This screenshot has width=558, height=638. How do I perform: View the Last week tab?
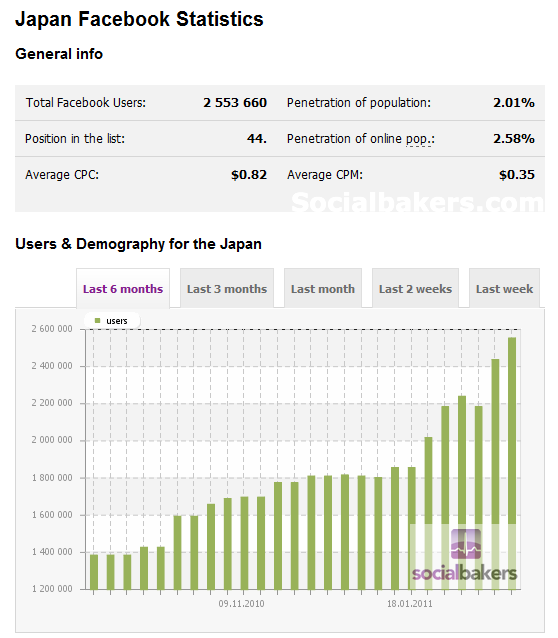pos(504,288)
